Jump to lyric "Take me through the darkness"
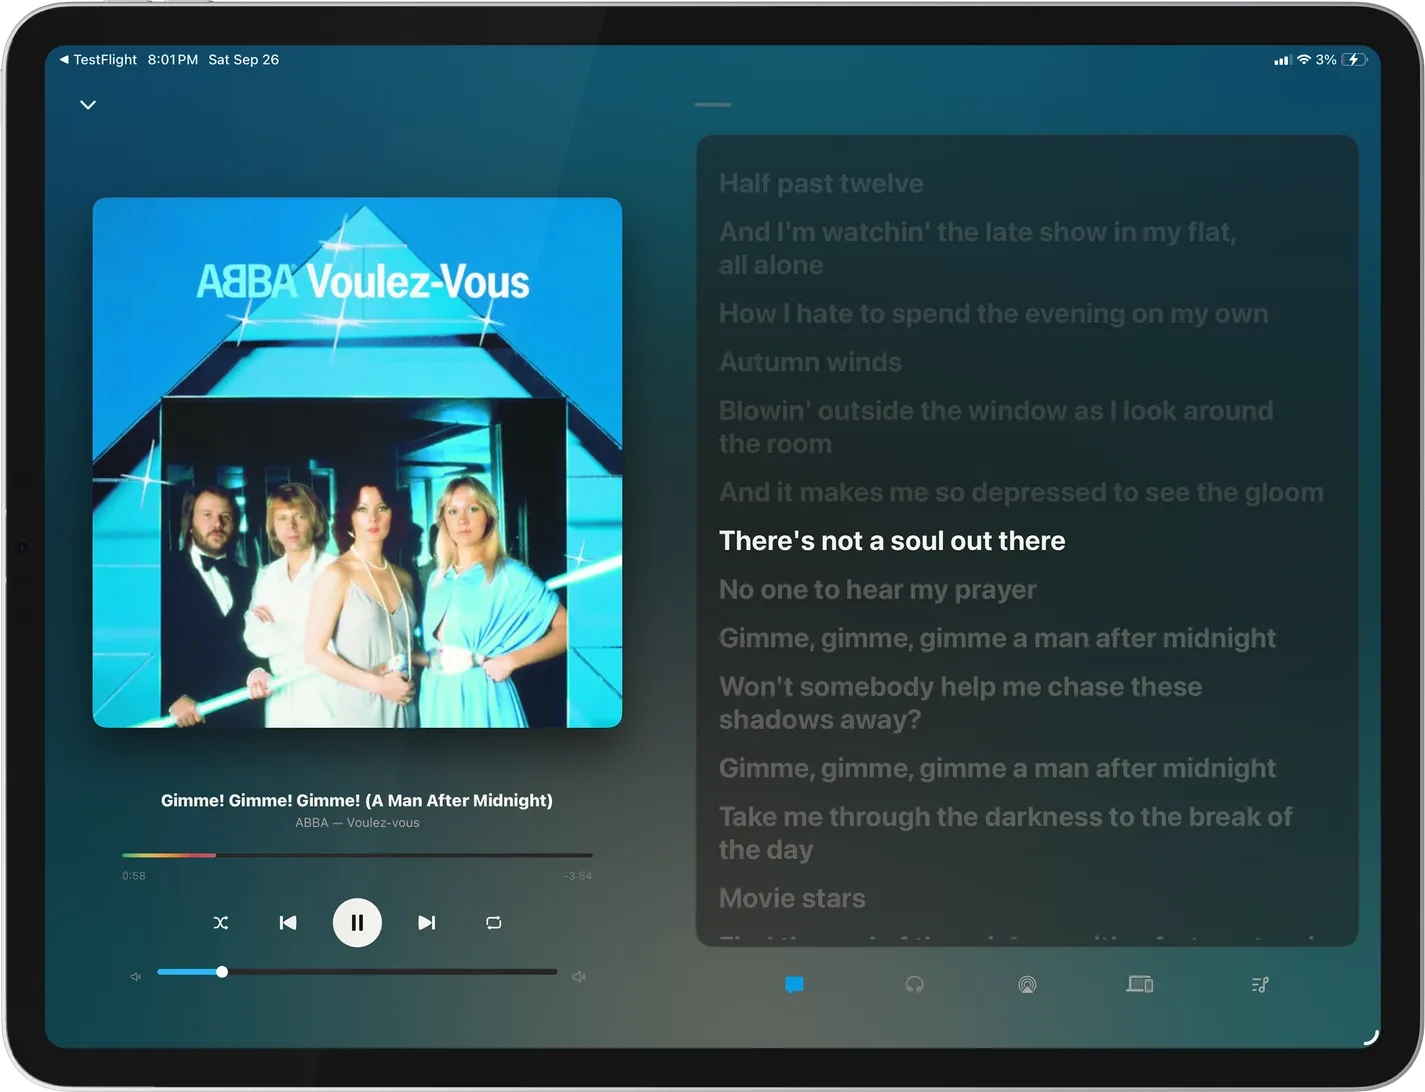 [1005, 833]
